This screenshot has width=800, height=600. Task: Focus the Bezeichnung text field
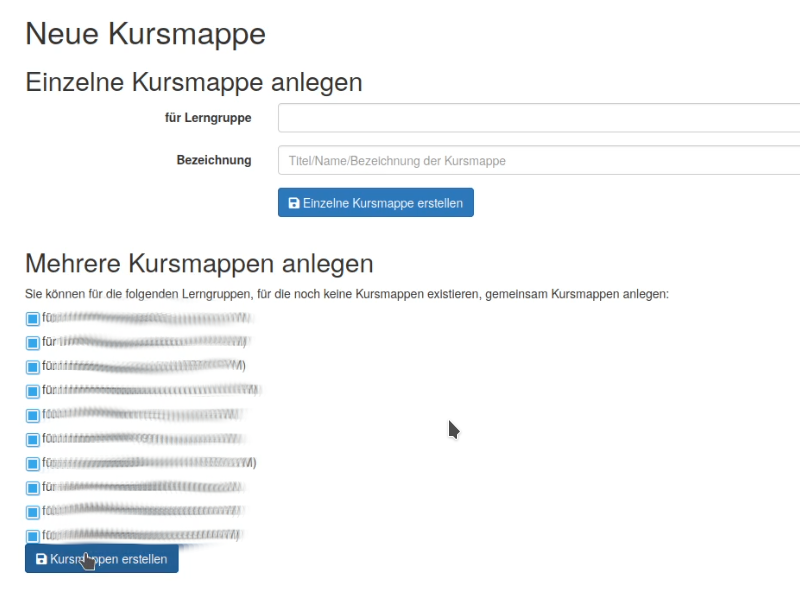point(538,160)
